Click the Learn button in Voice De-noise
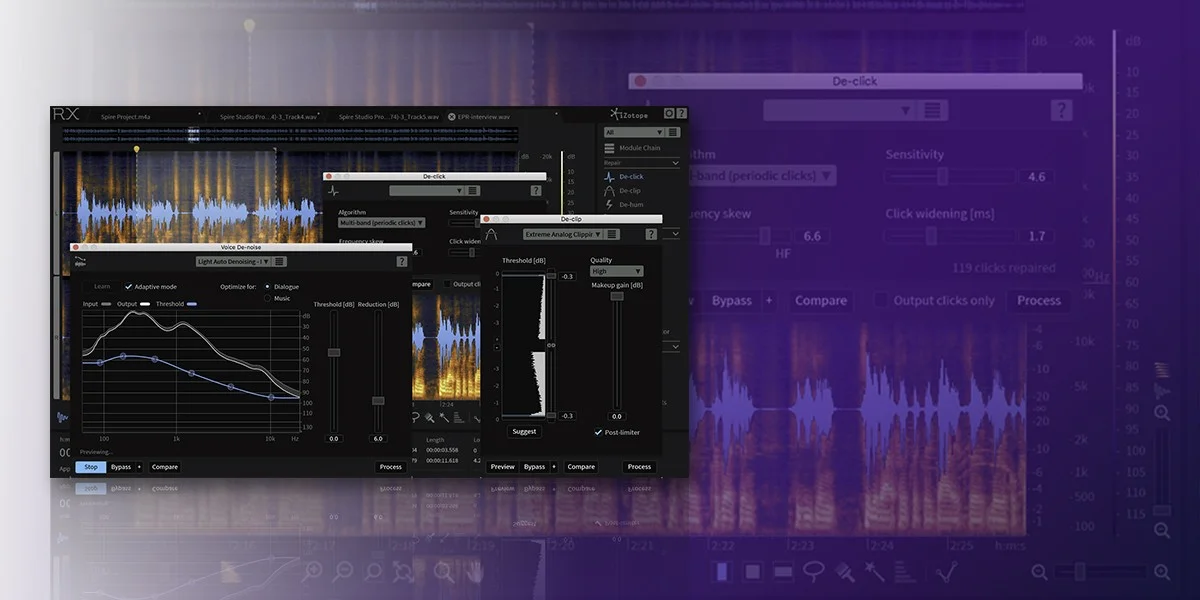The height and width of the screenshot is (600, 1200). 102,287
